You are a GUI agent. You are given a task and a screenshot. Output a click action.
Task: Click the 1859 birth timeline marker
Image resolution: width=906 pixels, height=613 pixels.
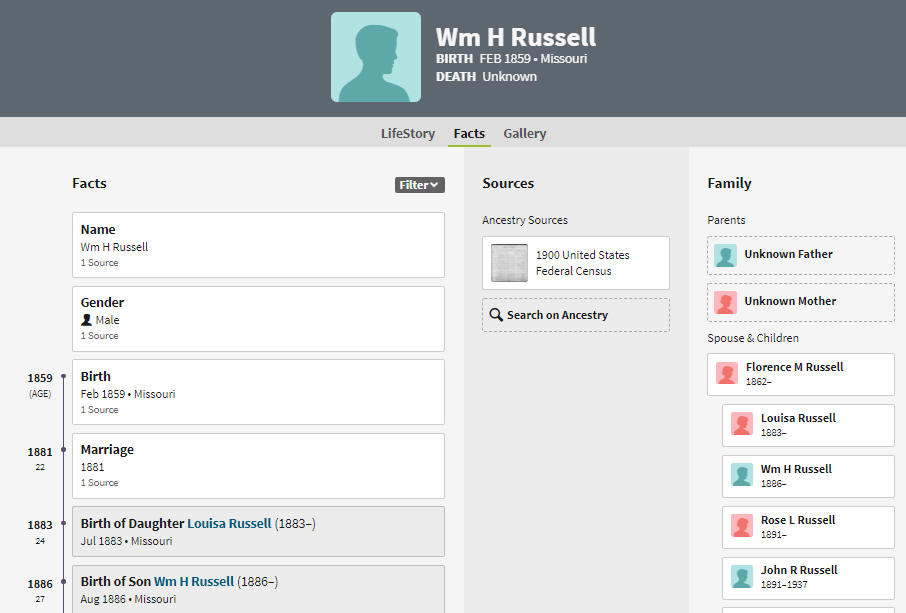click(64, 376)
